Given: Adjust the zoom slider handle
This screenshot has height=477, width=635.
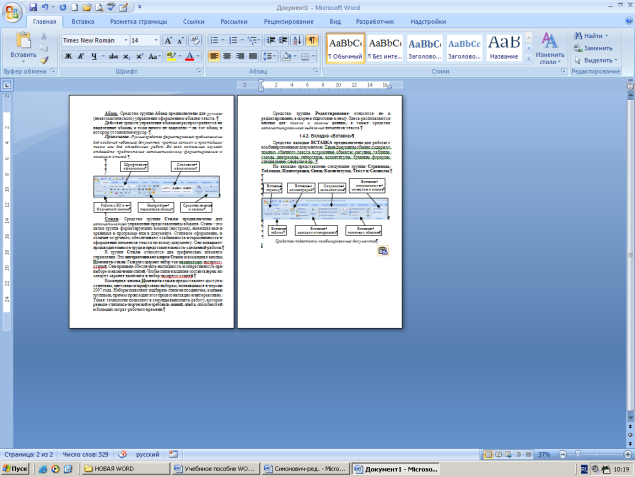Looking at the screenshot, I should [578, 454].
